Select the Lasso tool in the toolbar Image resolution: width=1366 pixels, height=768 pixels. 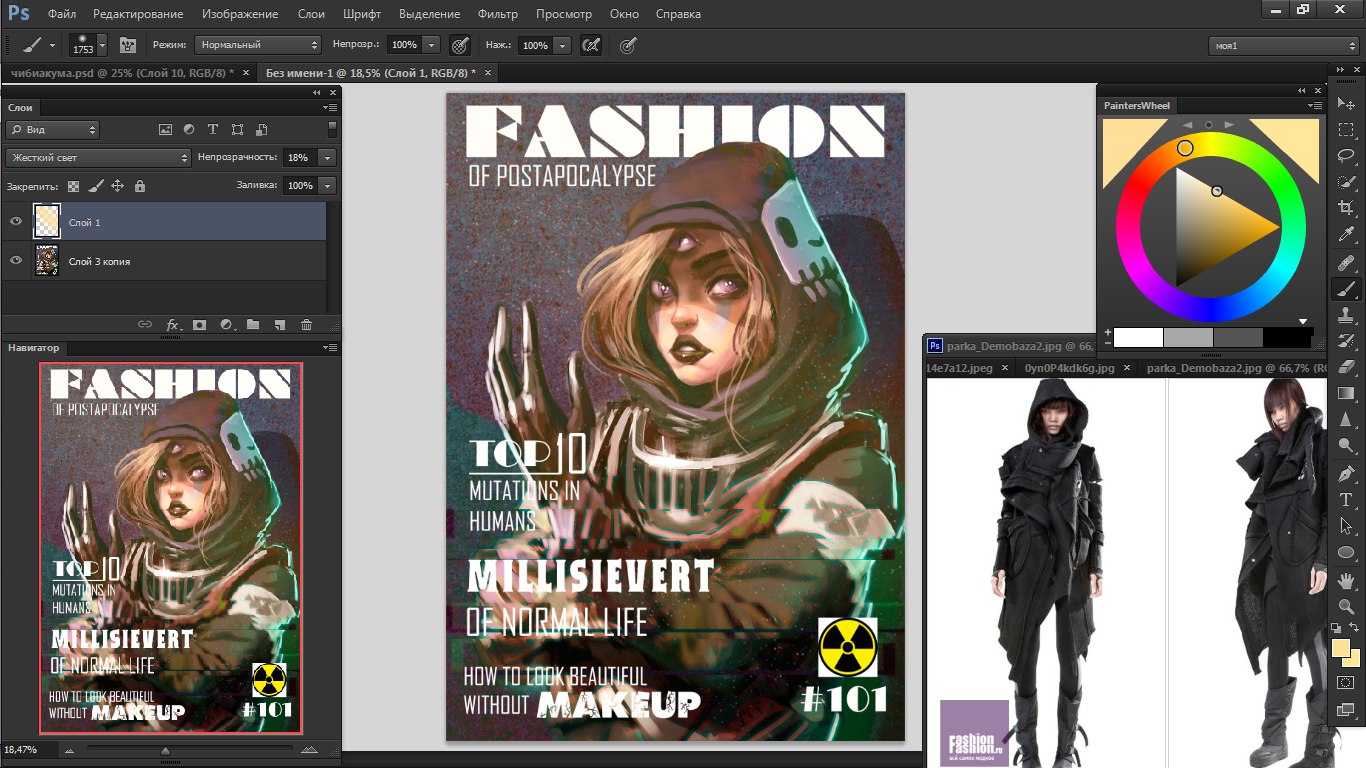1346,156
